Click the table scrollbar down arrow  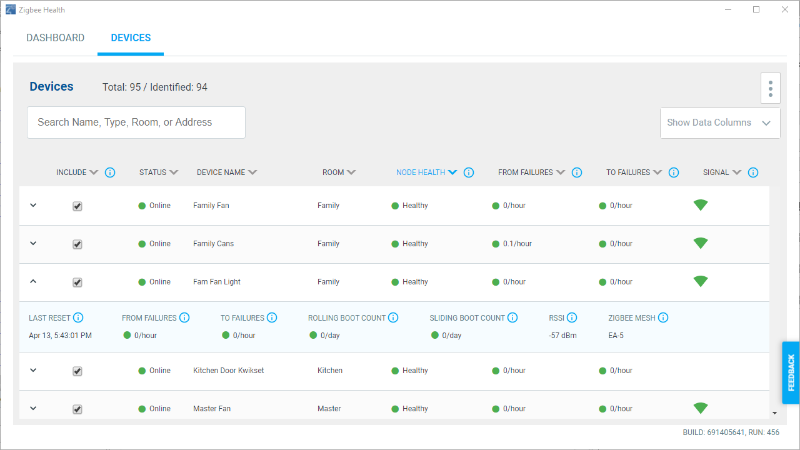[x=774, y=413]
